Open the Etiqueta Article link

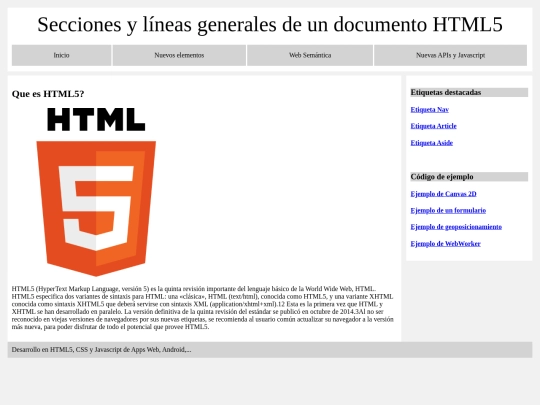pyautogui.click(x=433, y=126)
